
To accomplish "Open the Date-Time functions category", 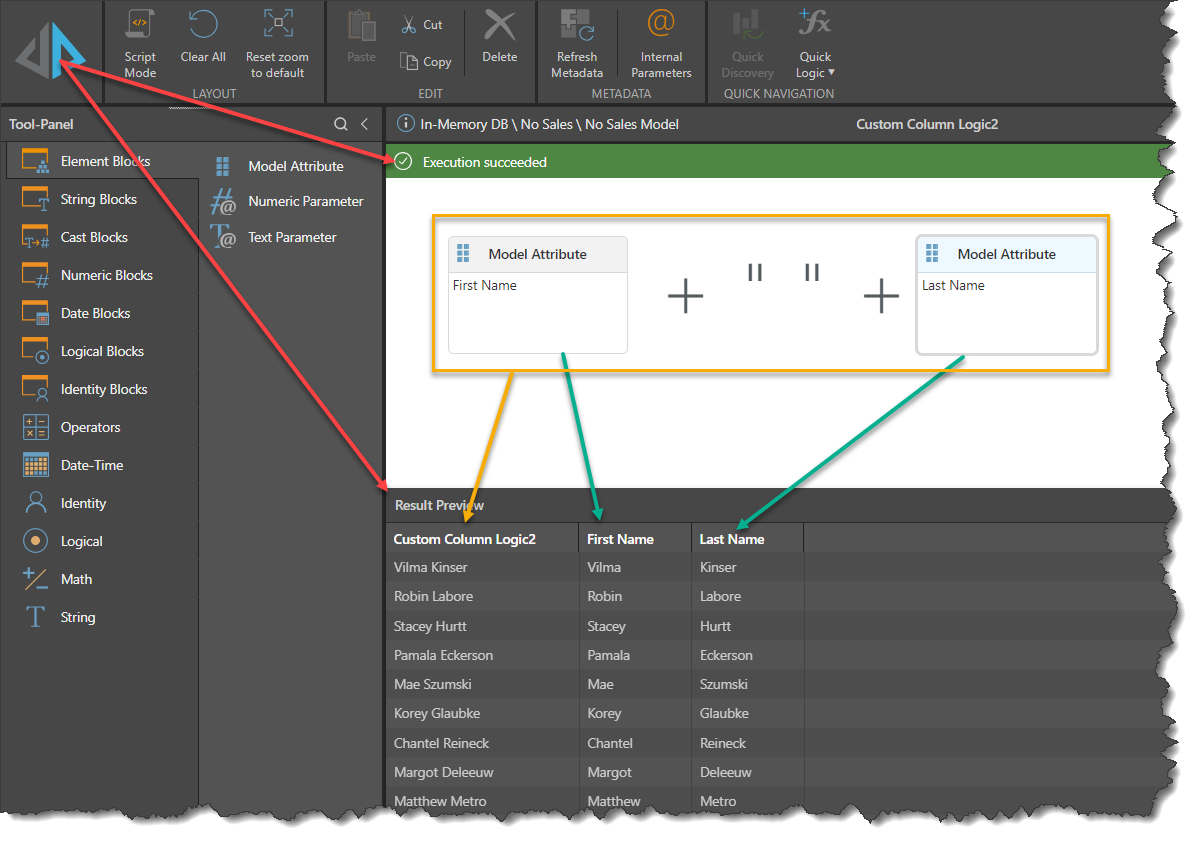I will (92, 465).
